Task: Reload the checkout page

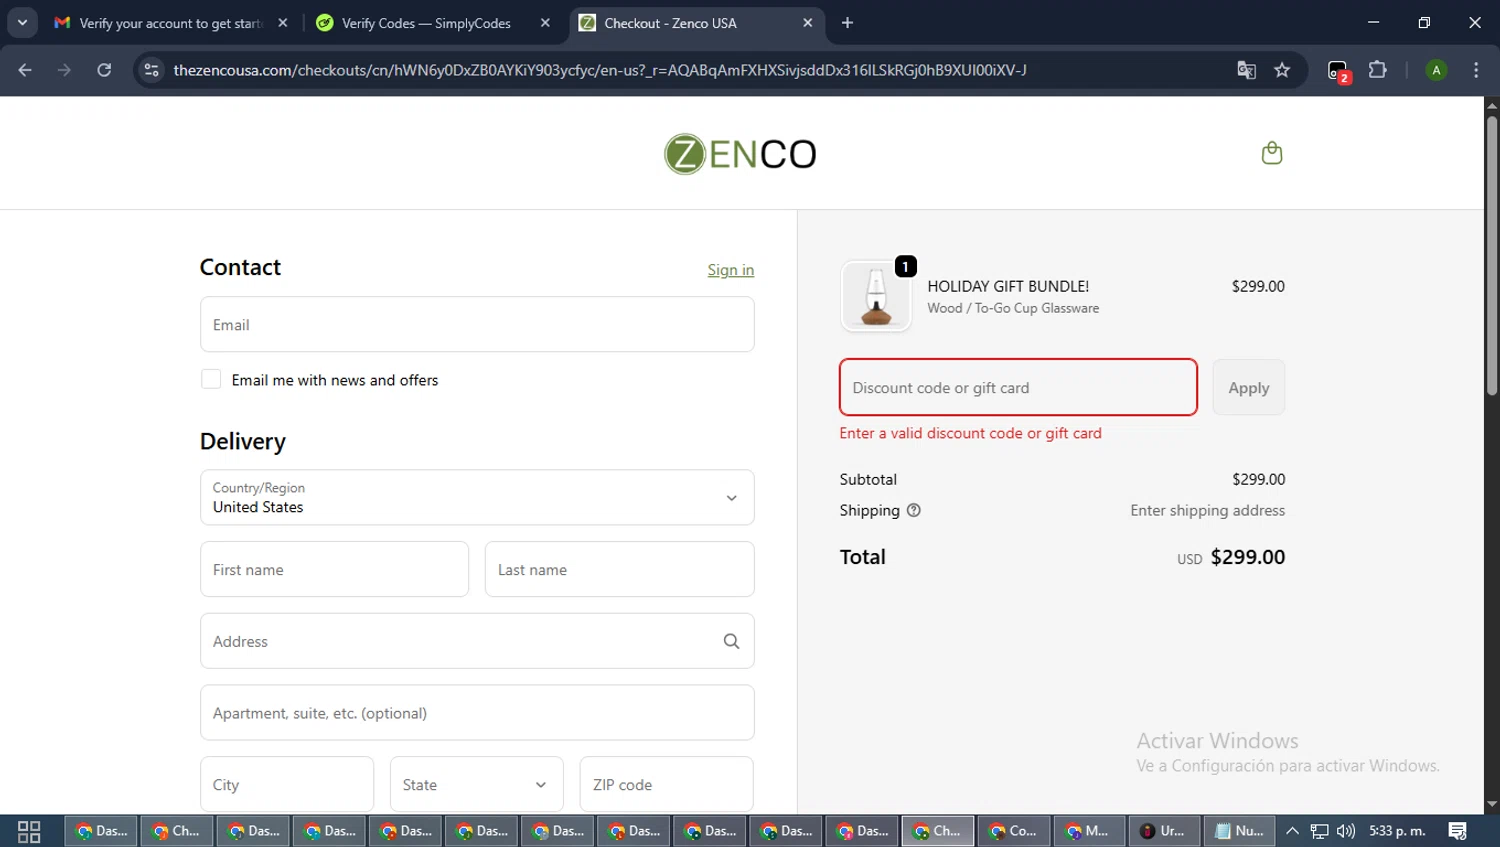Action: 104,70
